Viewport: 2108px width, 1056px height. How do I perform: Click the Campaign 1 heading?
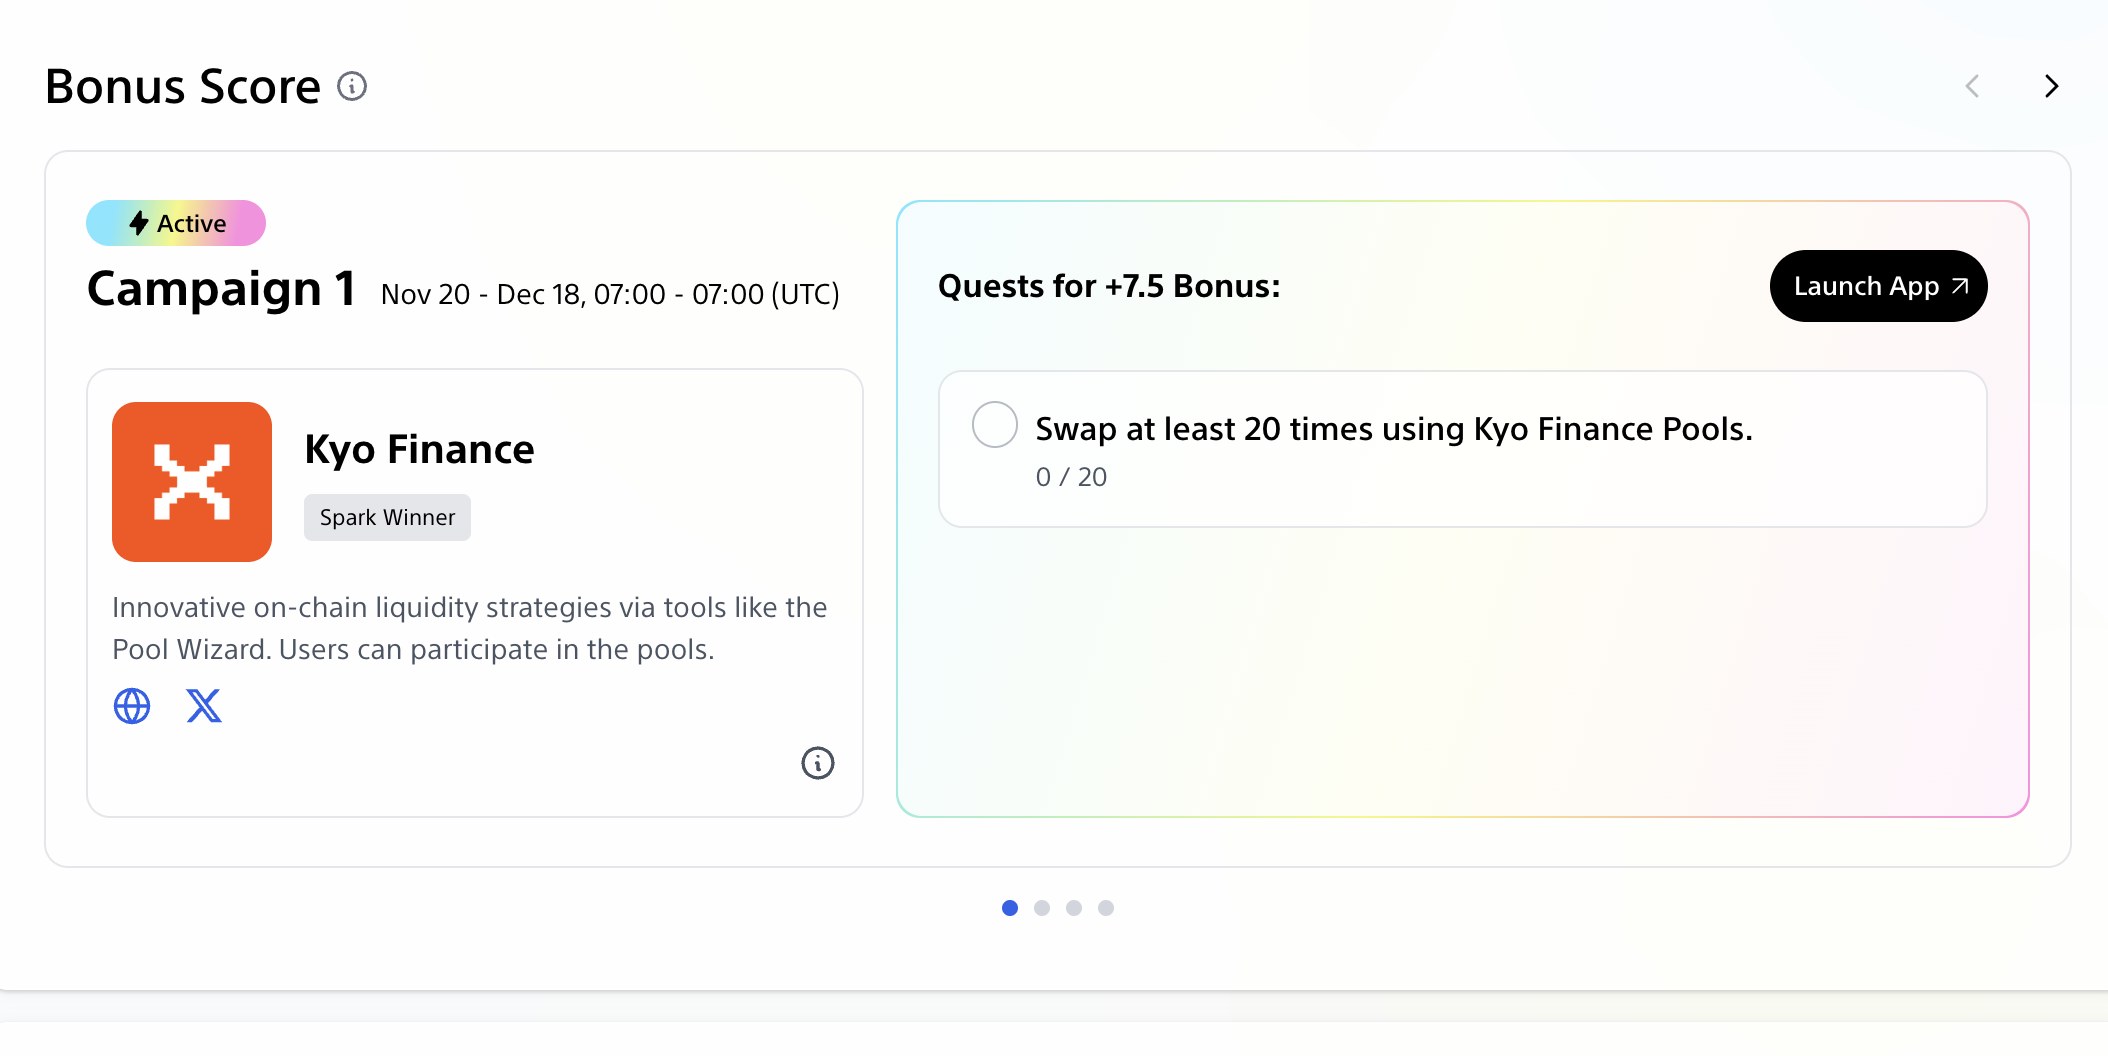coord(222,289)
